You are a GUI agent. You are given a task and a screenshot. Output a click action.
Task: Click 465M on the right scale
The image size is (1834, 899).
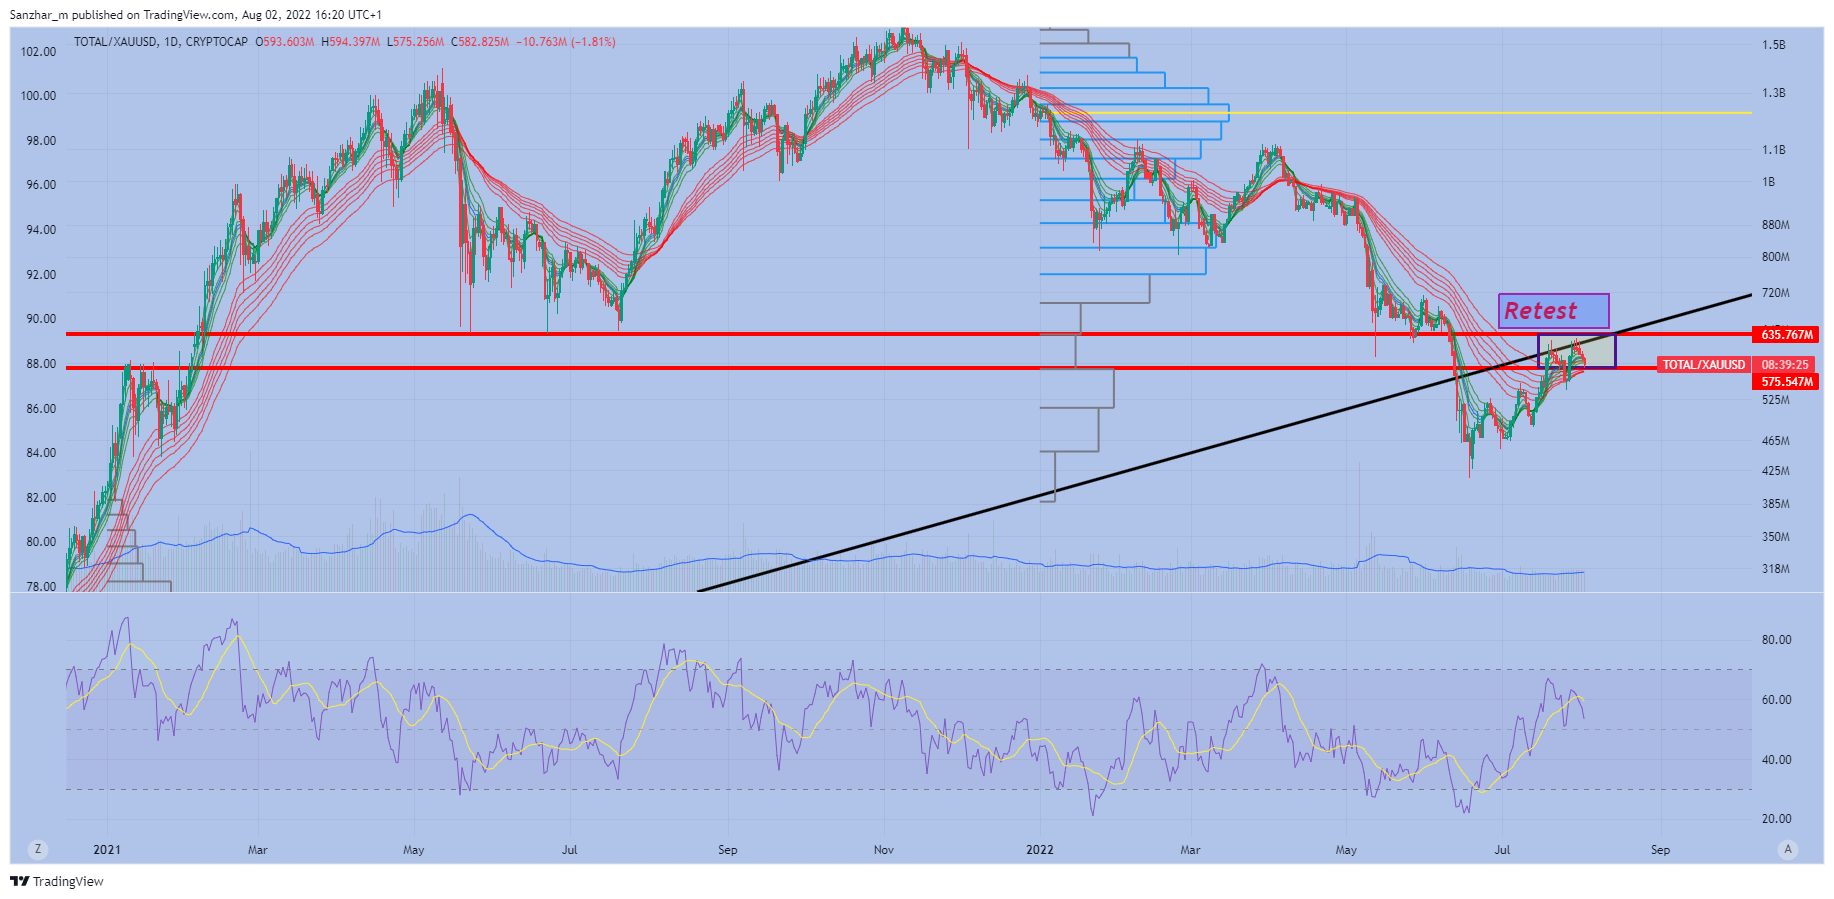[x=1776, y=441]
